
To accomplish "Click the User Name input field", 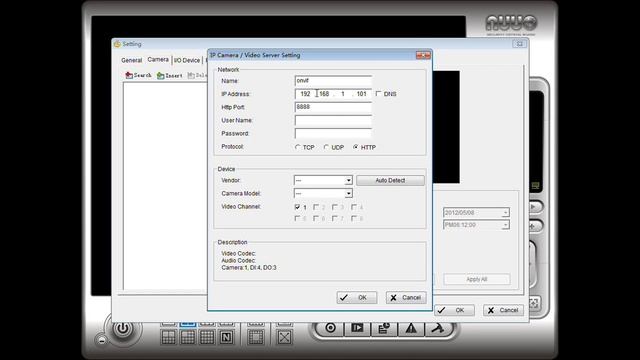I will point(333,120).
